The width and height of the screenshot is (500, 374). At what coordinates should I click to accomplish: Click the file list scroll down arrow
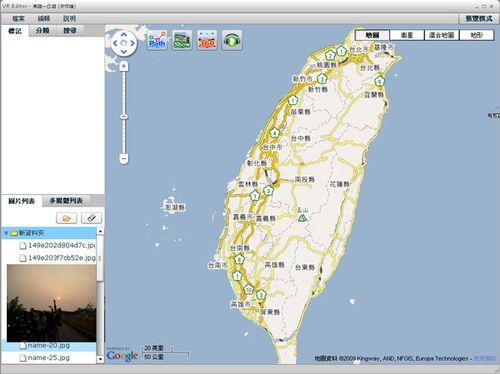(x=100, y=360)
